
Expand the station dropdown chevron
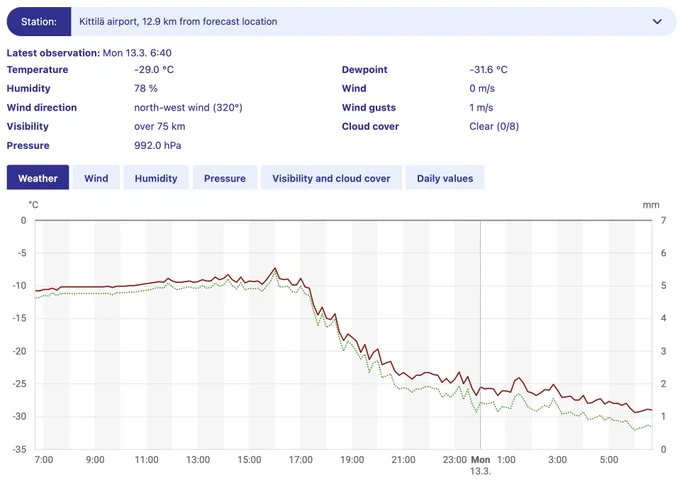(x=657, y=21)
